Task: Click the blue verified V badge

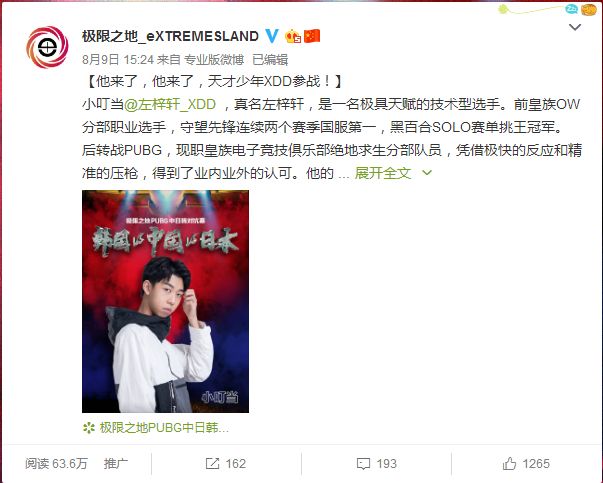Action: tap(272, 36)
